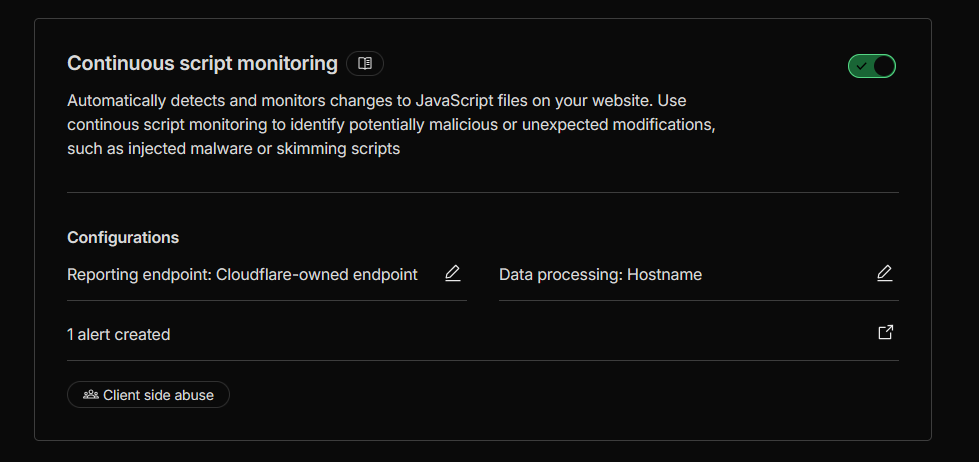Open the documentation book icon beside the title
979x462 pixels.
tap(365, 64)
